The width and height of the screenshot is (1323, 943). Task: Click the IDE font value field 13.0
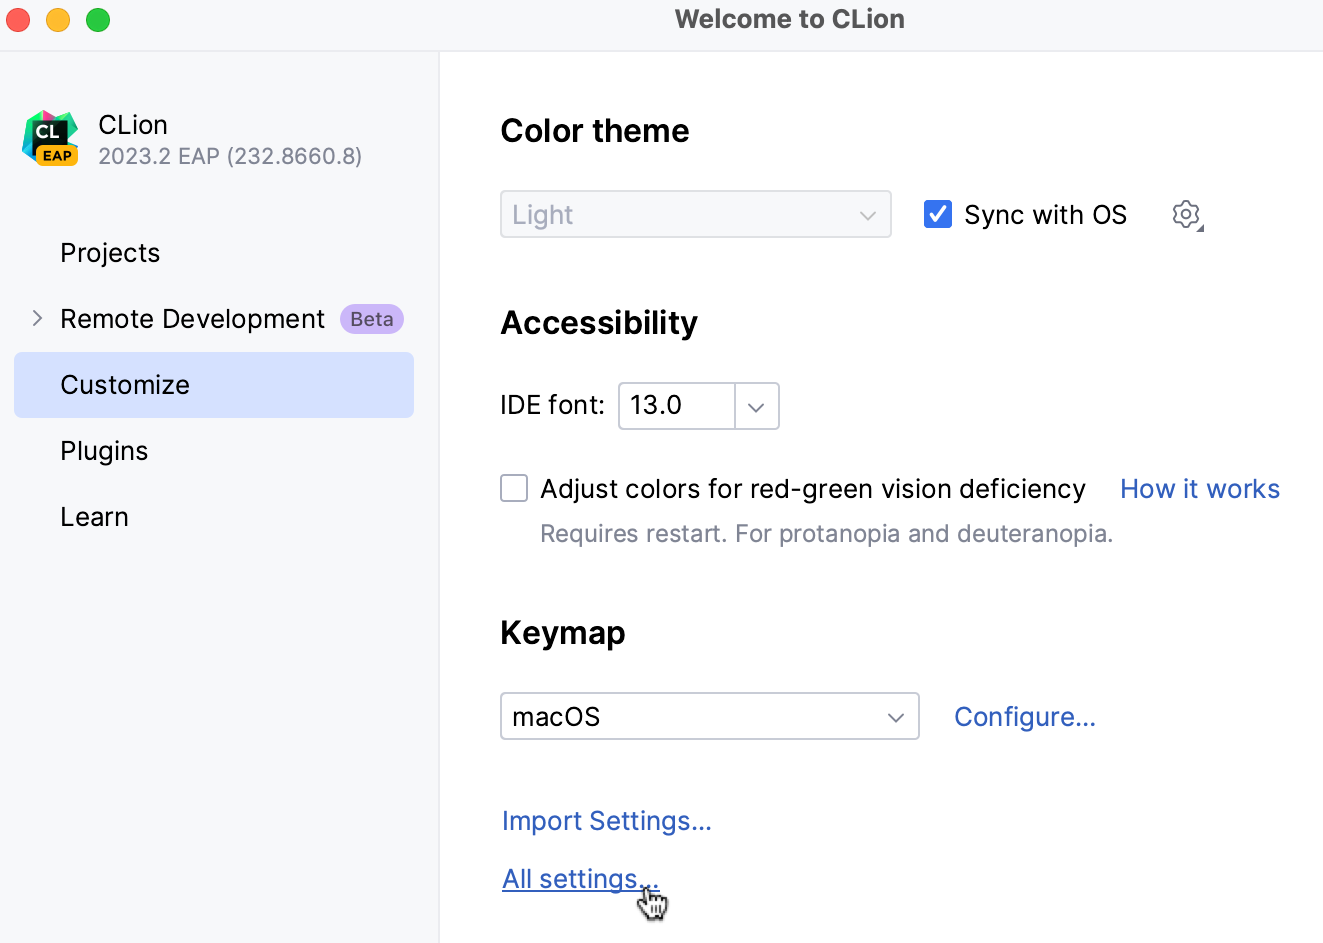coord(677,406)
